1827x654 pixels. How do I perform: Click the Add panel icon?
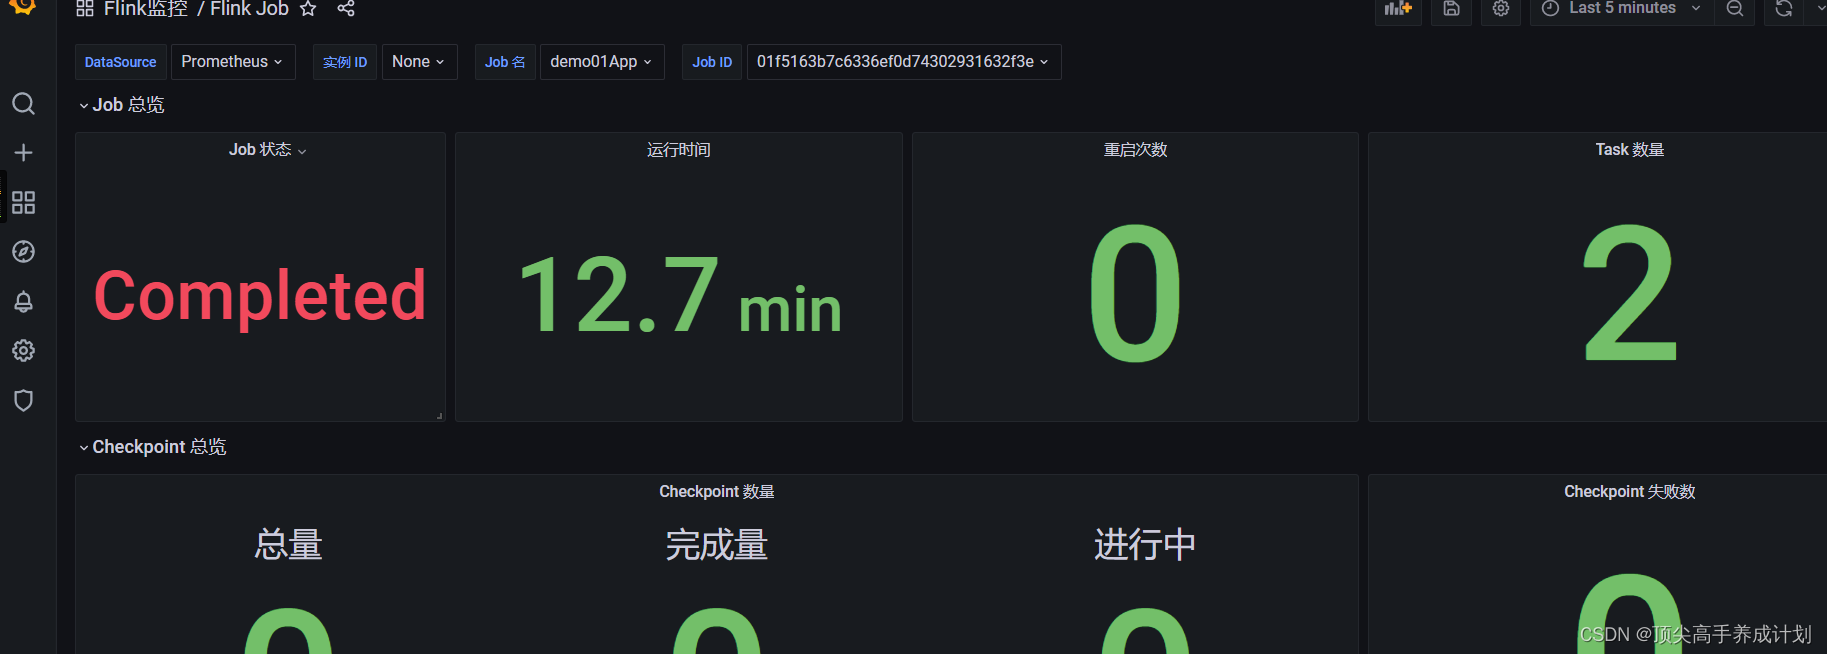[1398, 9]
